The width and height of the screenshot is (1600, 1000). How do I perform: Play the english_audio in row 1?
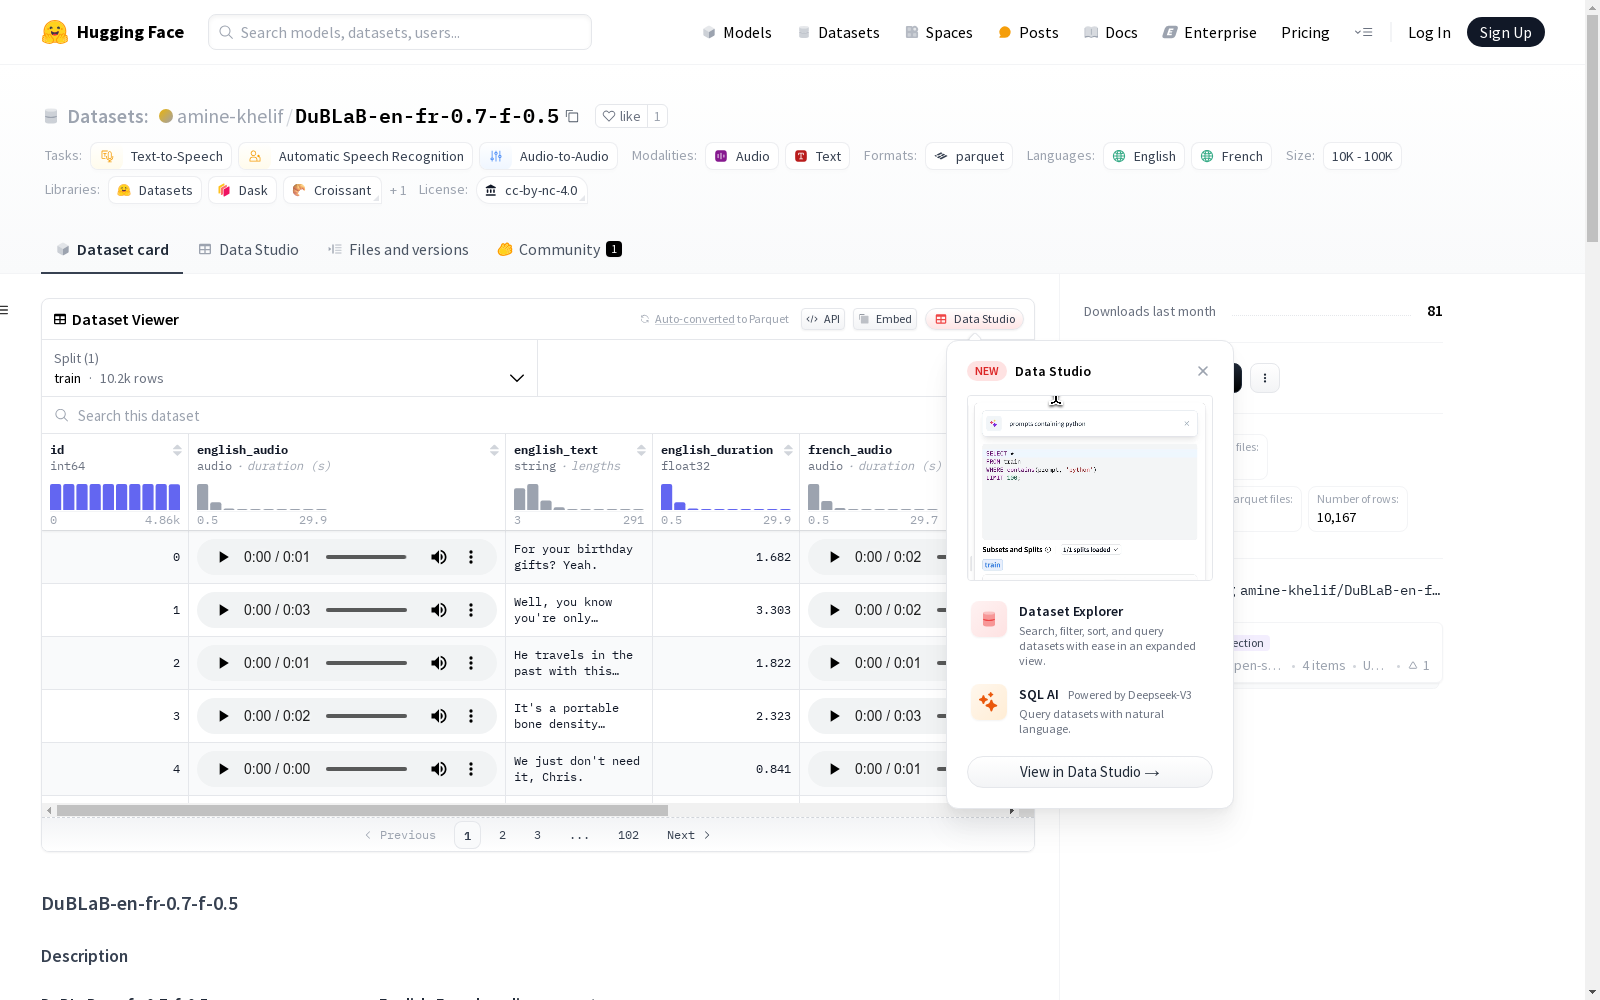tap(224, 610)
